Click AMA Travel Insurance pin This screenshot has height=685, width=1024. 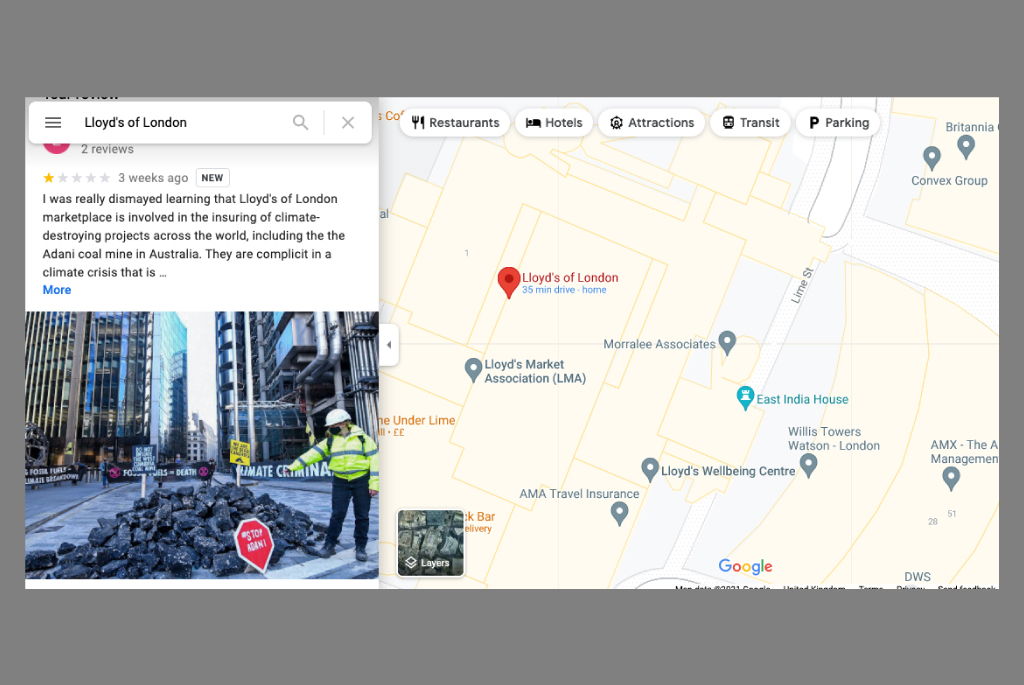619,513
